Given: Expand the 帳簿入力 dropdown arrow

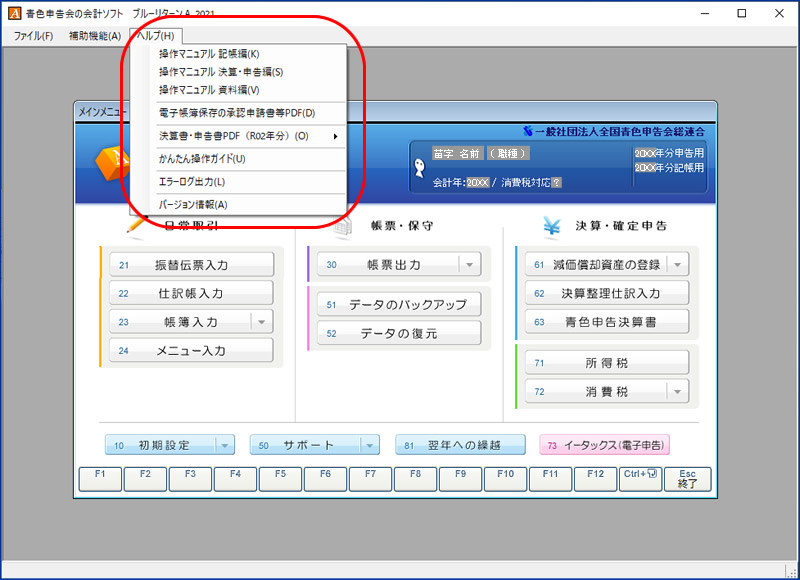Looking at the screenshot, I should point(261,322).
